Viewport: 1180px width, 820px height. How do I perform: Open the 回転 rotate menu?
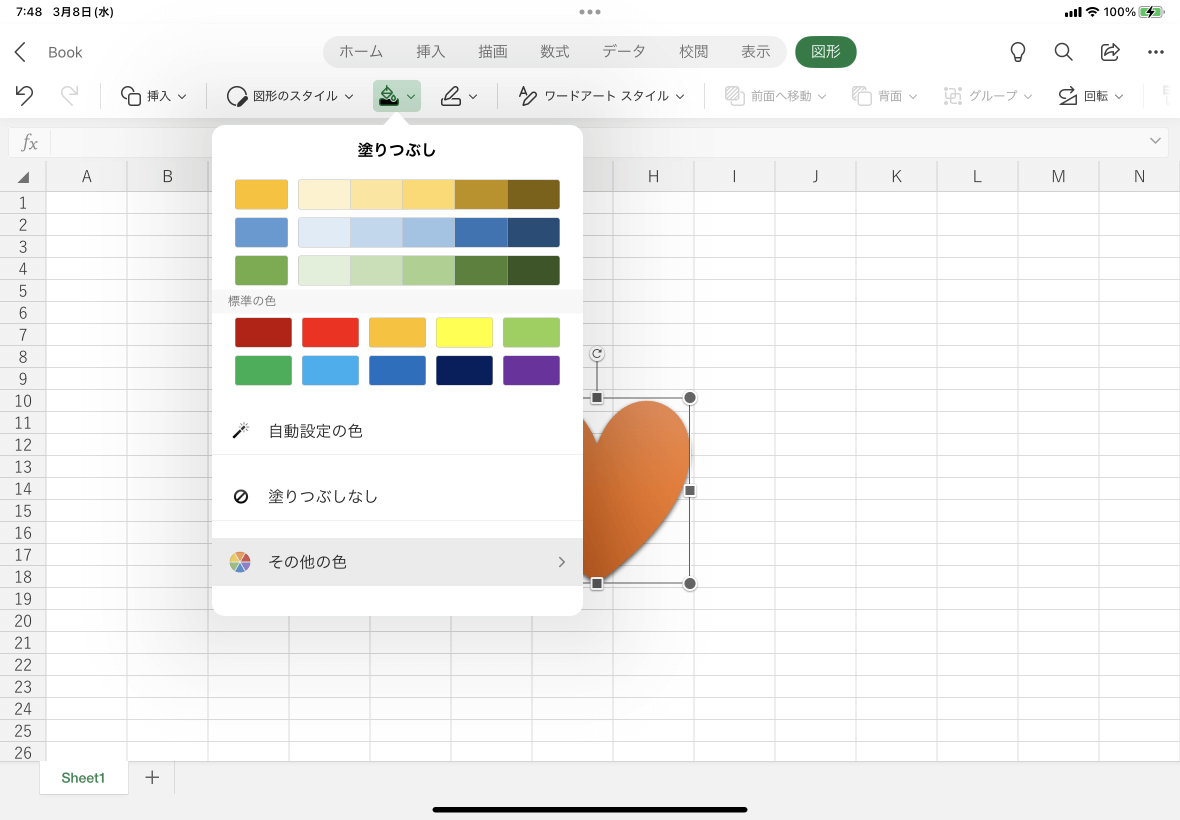pos(1090,96)
